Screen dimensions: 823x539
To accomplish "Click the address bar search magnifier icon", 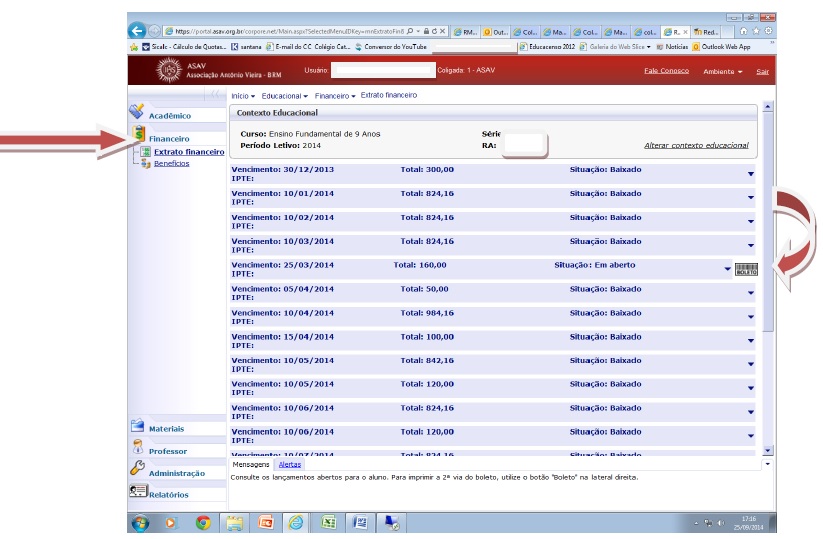I will pyautogui.click(x=410, y=31).
